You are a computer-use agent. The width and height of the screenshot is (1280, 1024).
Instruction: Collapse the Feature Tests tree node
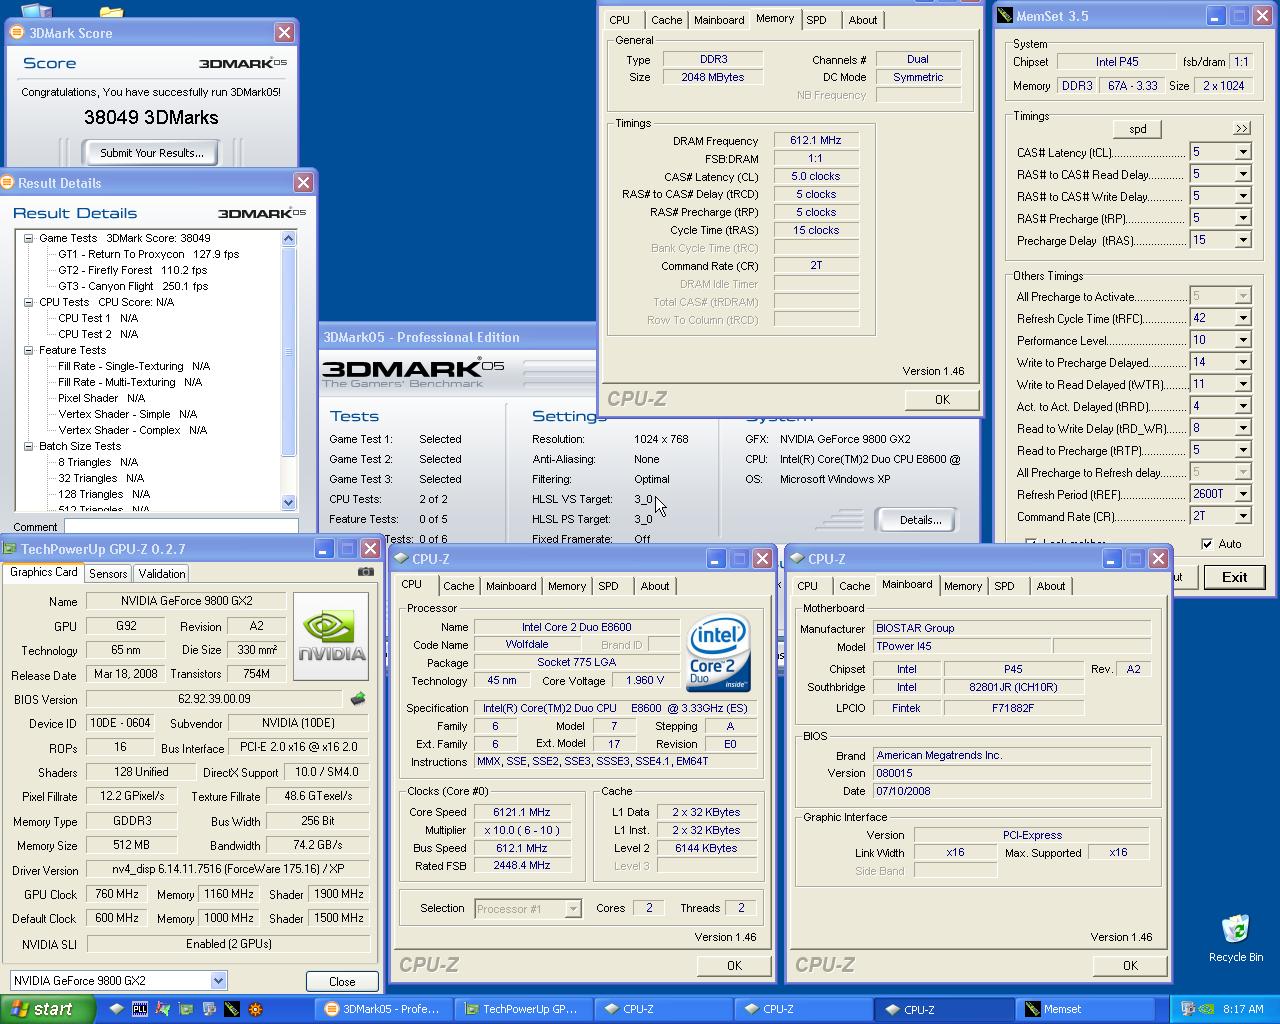[x=29, y=350]
